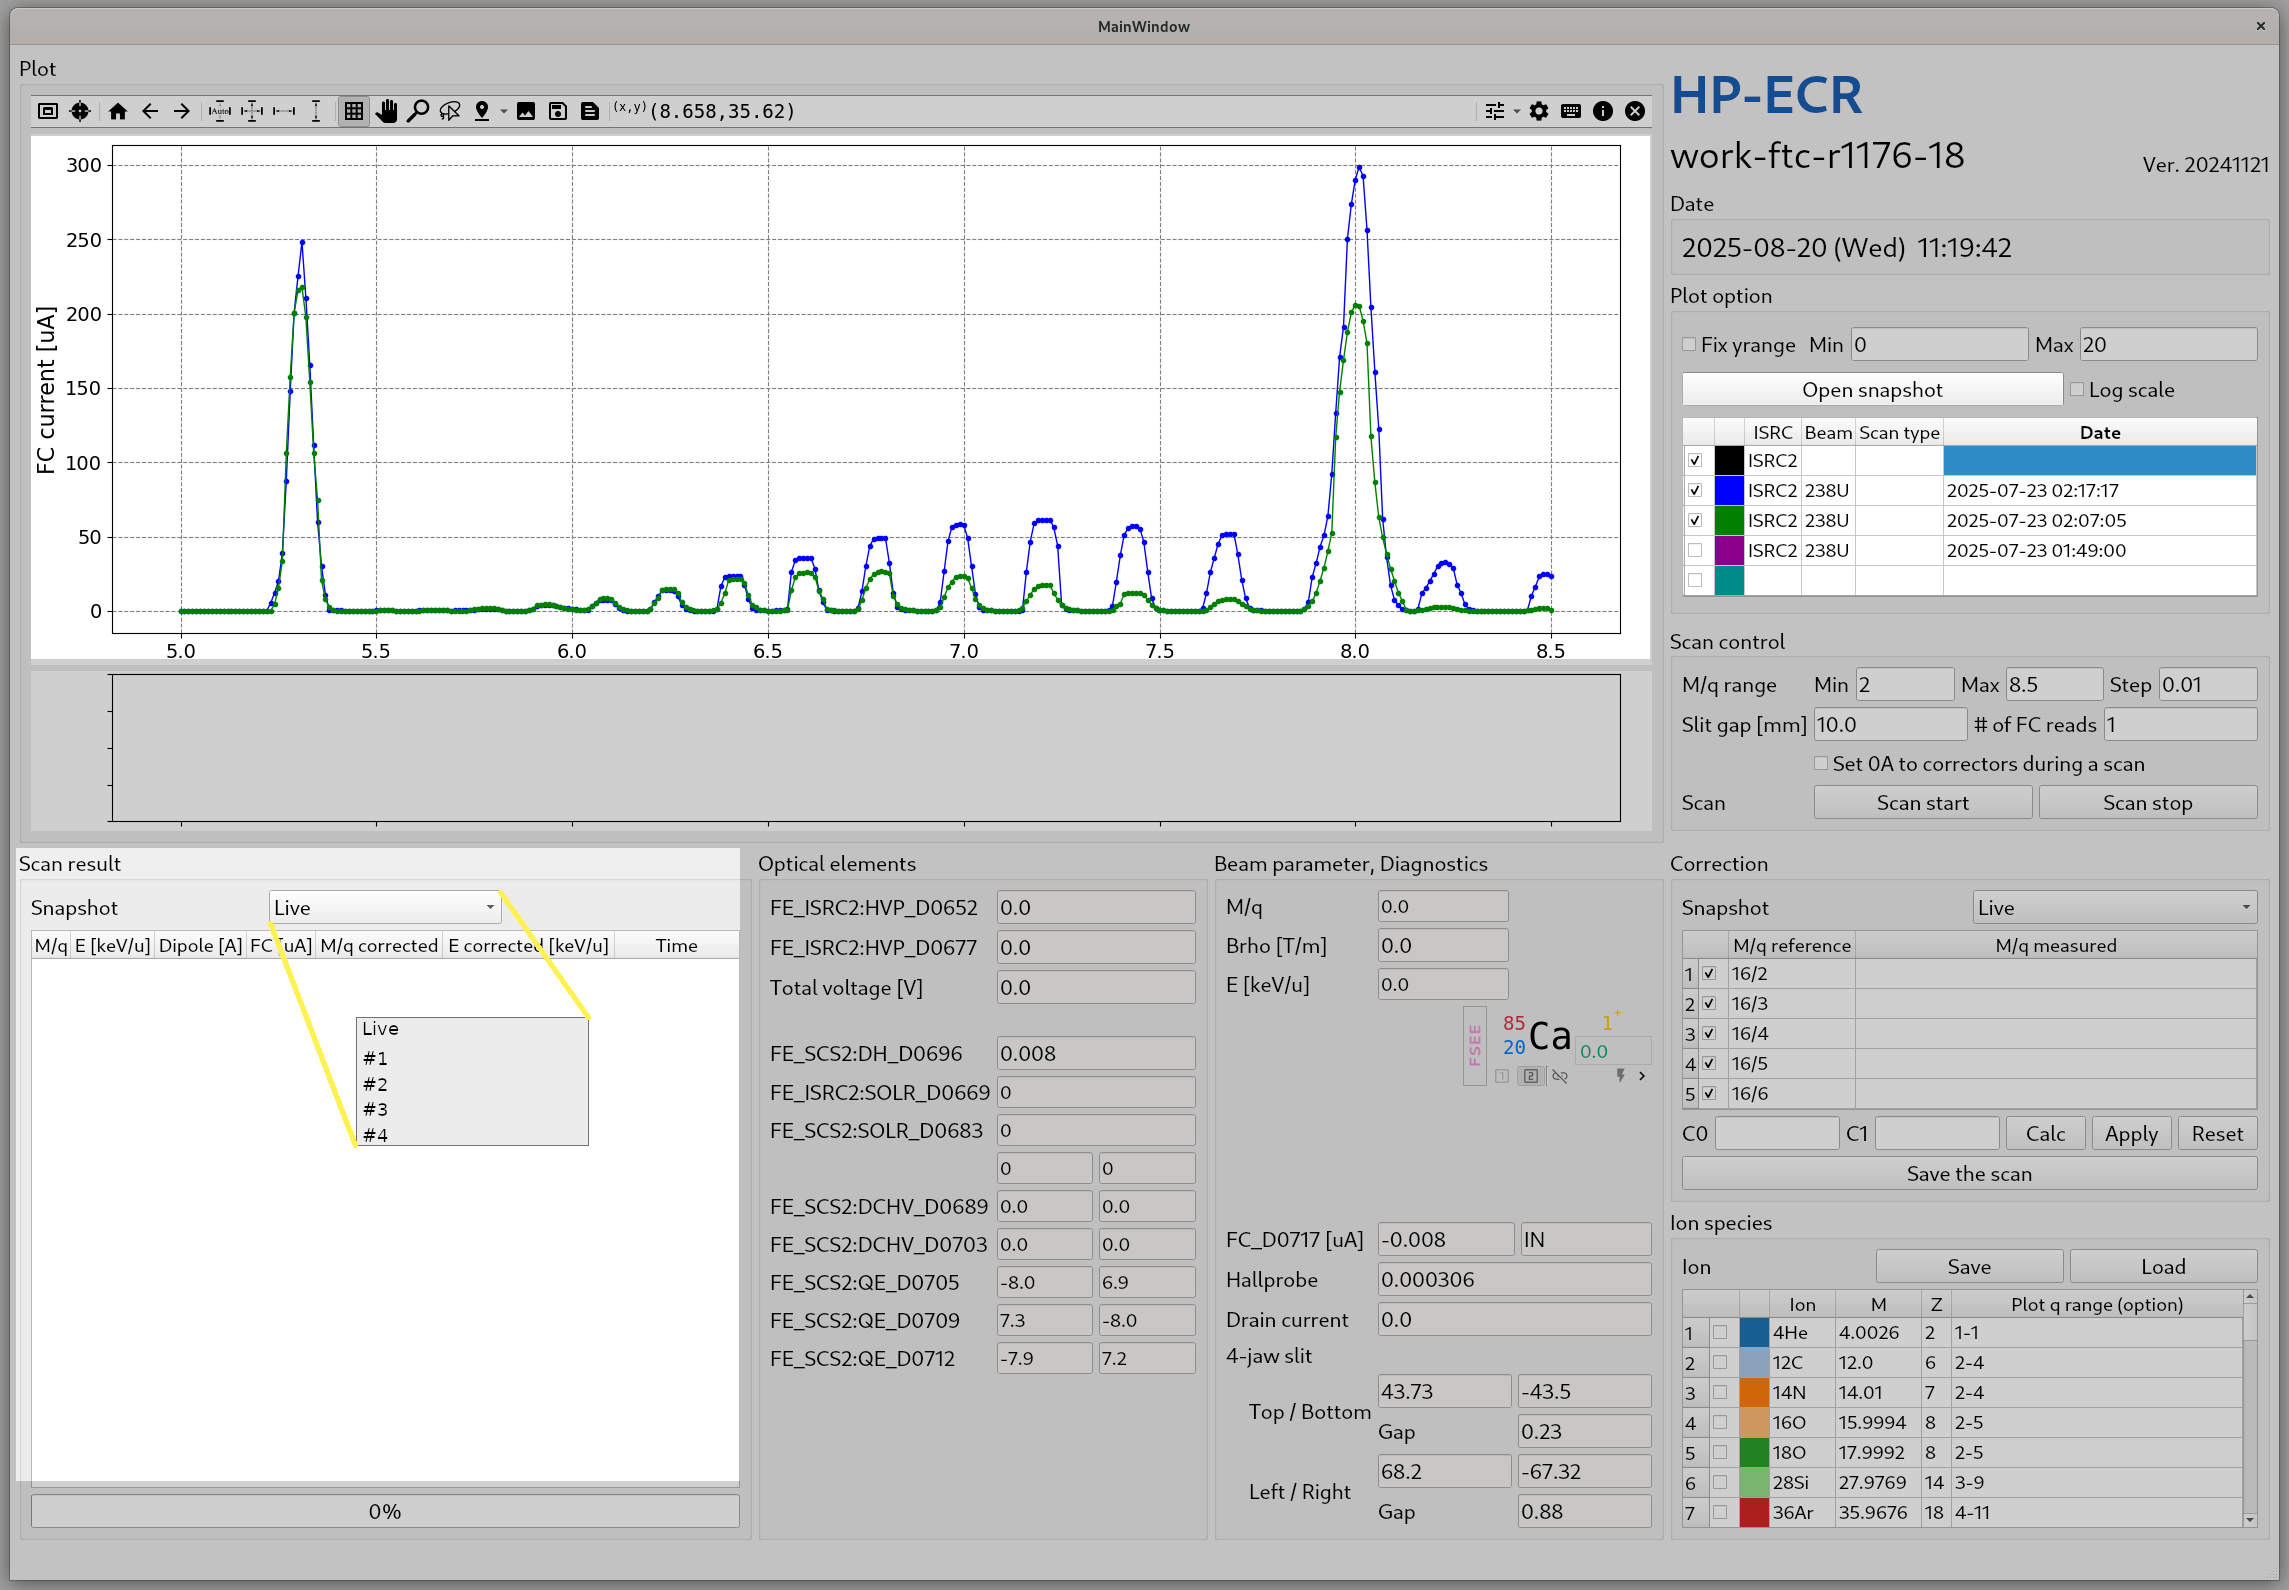
Task: Select the pan hand tool
Action: click(386, 111)
